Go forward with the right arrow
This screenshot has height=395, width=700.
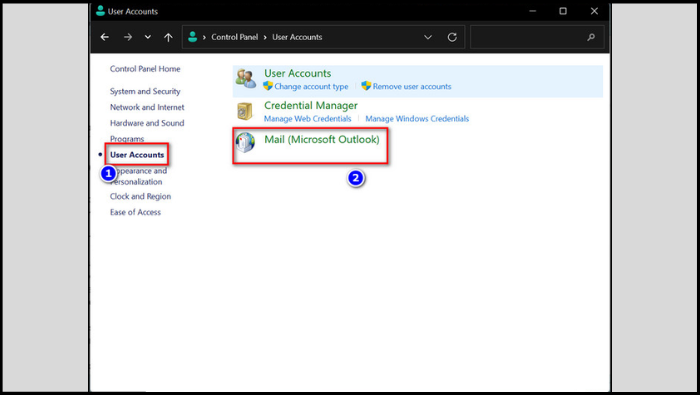click(128, 37)
